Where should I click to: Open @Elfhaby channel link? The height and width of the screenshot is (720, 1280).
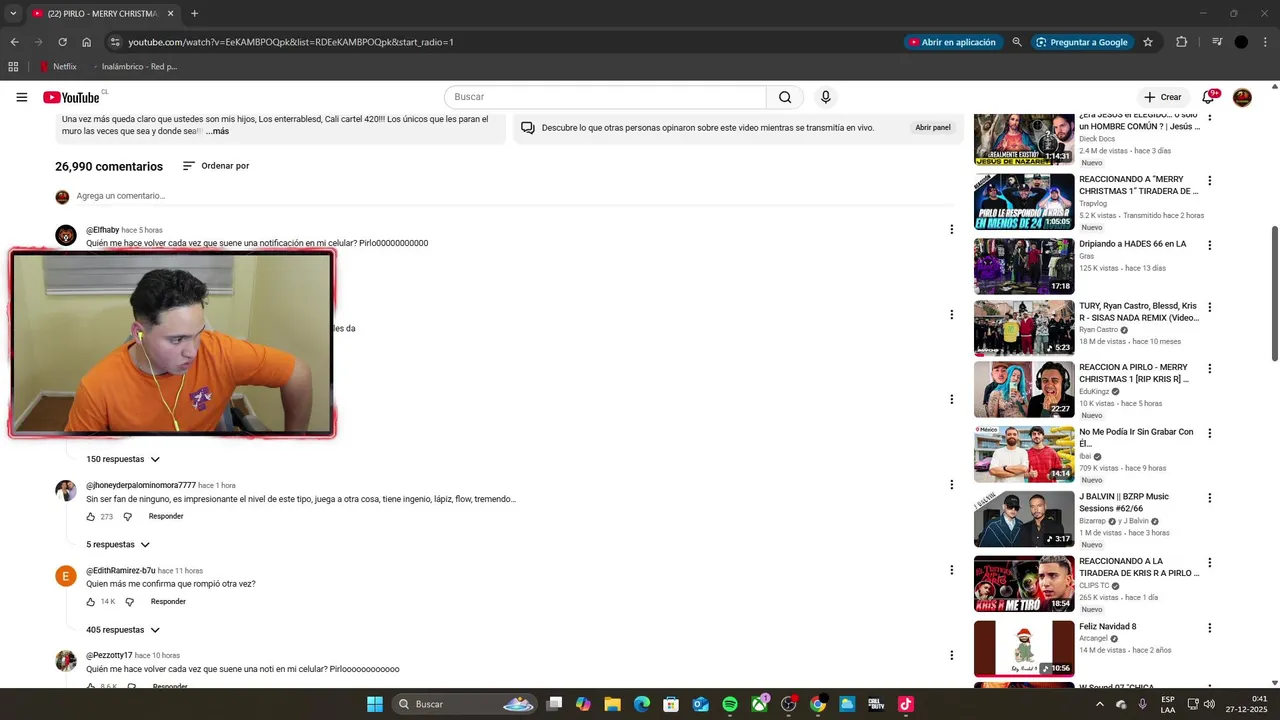(x=102, y=230)
